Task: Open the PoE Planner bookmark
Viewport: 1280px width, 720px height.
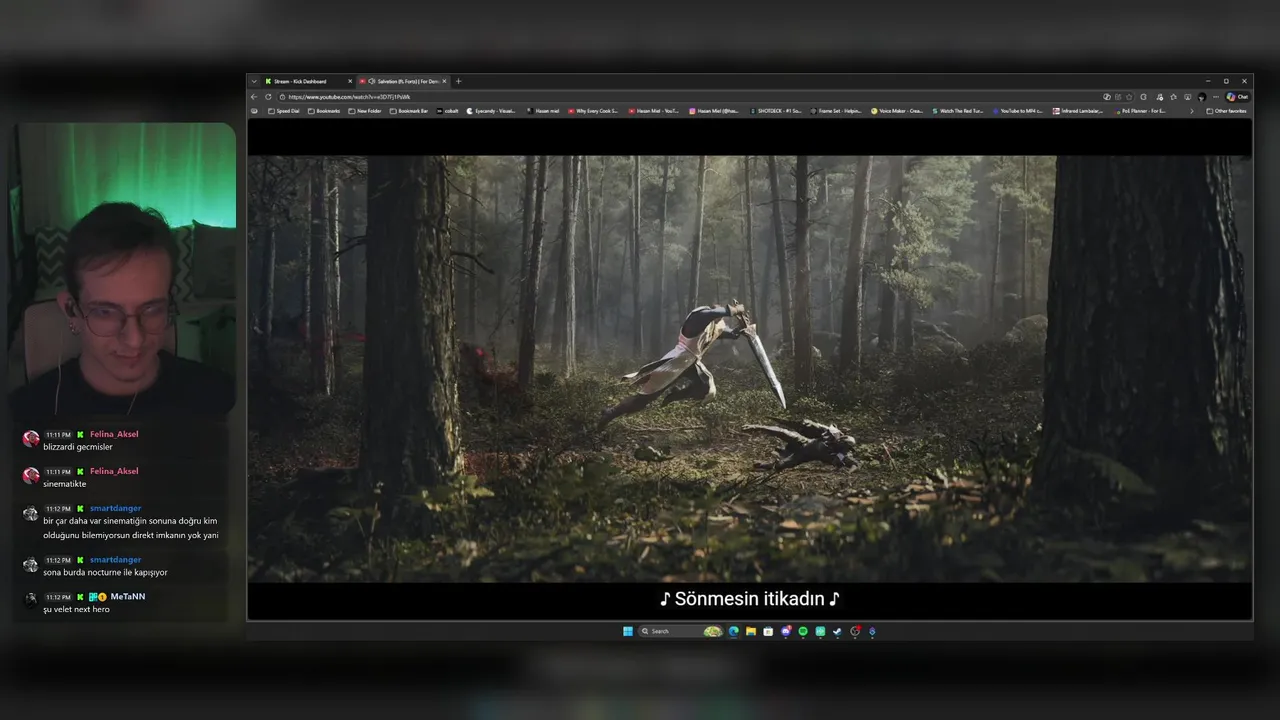Action: click(1140, 111)
